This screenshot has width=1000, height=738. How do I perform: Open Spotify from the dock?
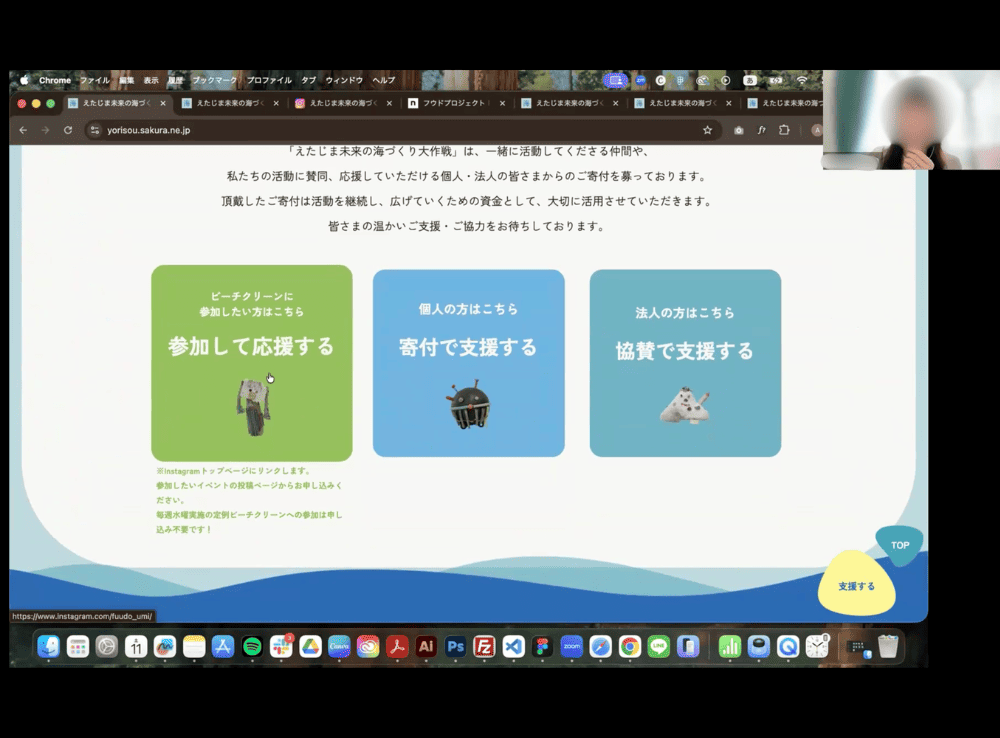pos(252,647)
